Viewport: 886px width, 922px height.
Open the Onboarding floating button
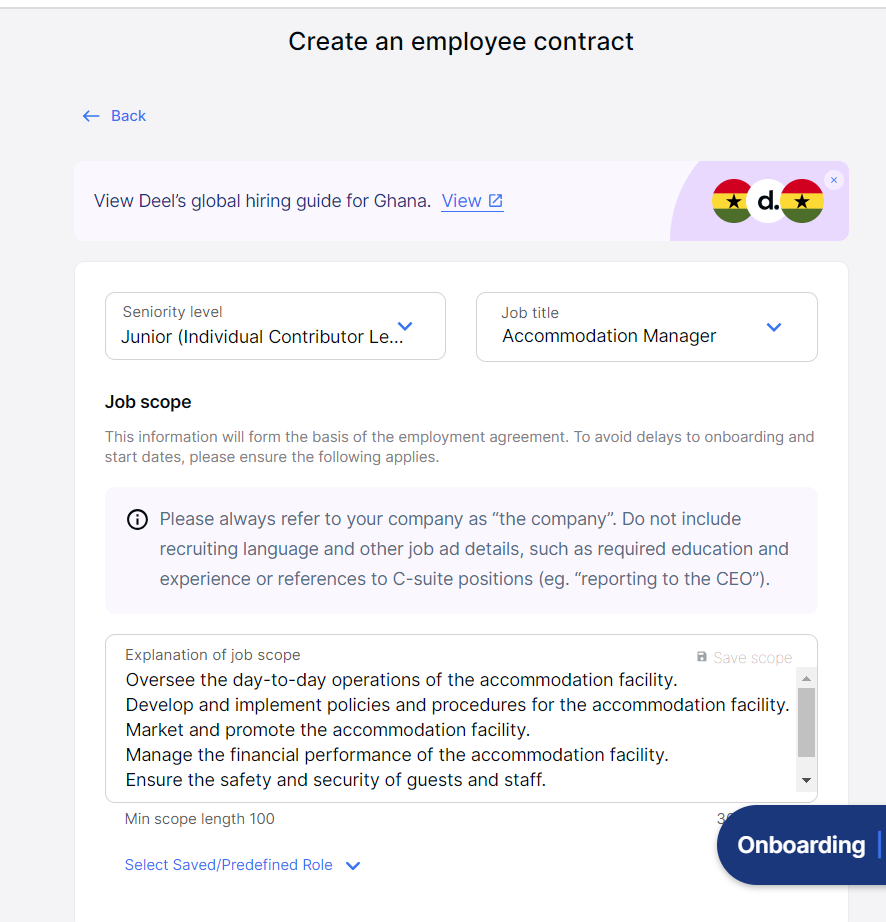pyautogui.click(x=801, y=845)
